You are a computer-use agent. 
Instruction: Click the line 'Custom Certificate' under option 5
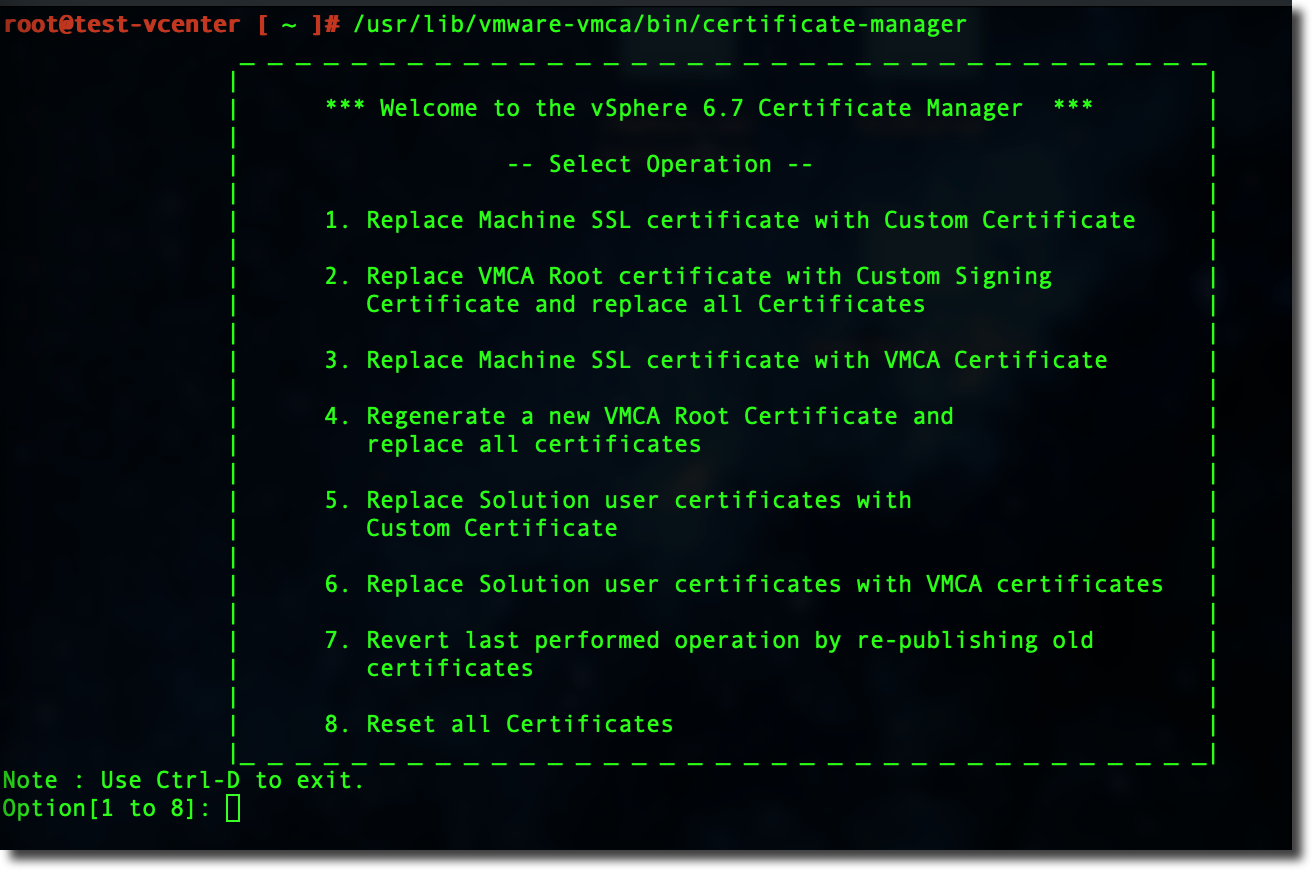tap(491, 528)
